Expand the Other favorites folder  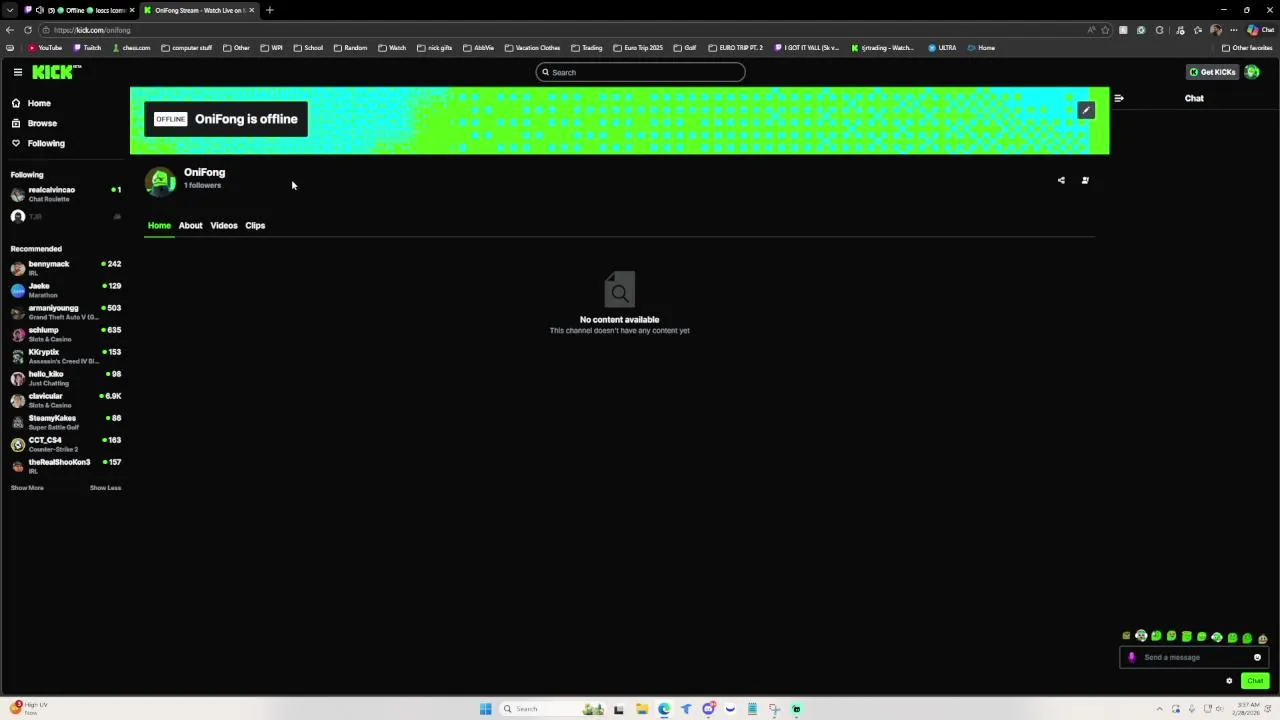pyautogui.click(x=1247, y=48)
